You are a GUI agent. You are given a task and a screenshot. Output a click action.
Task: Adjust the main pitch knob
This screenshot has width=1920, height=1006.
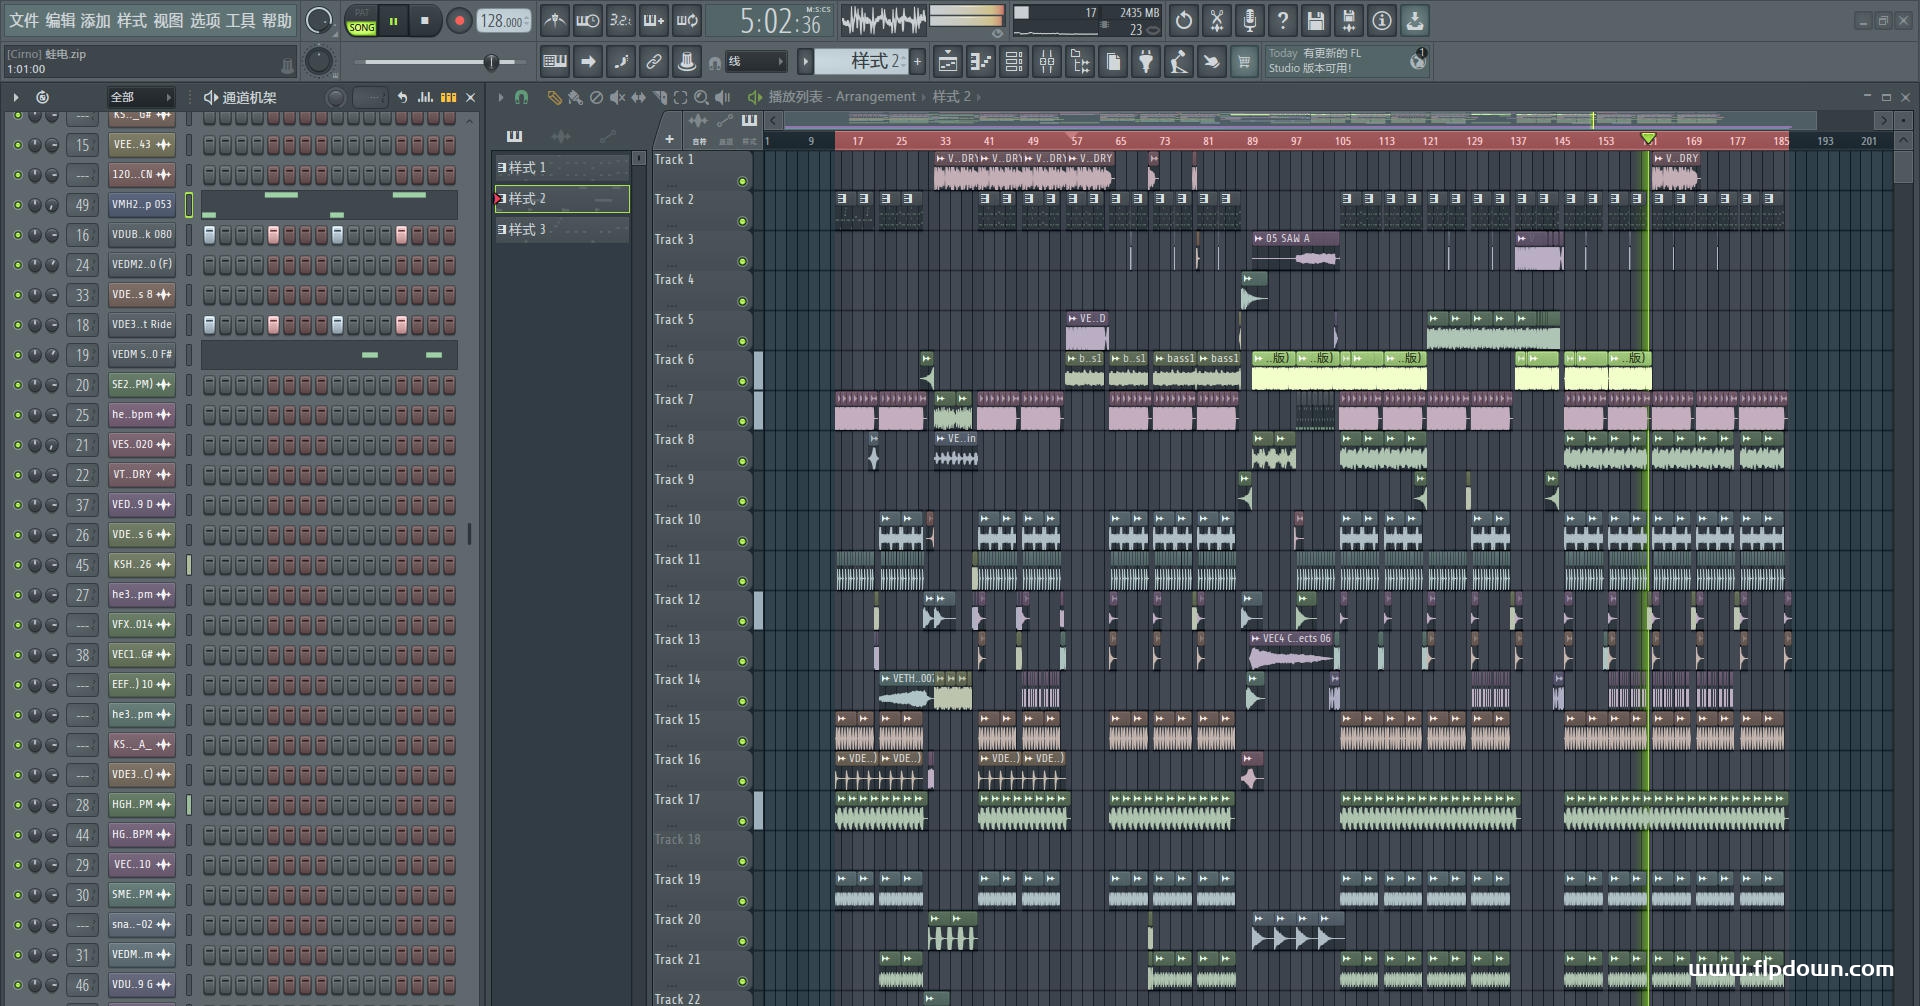(x=318, y=61)
